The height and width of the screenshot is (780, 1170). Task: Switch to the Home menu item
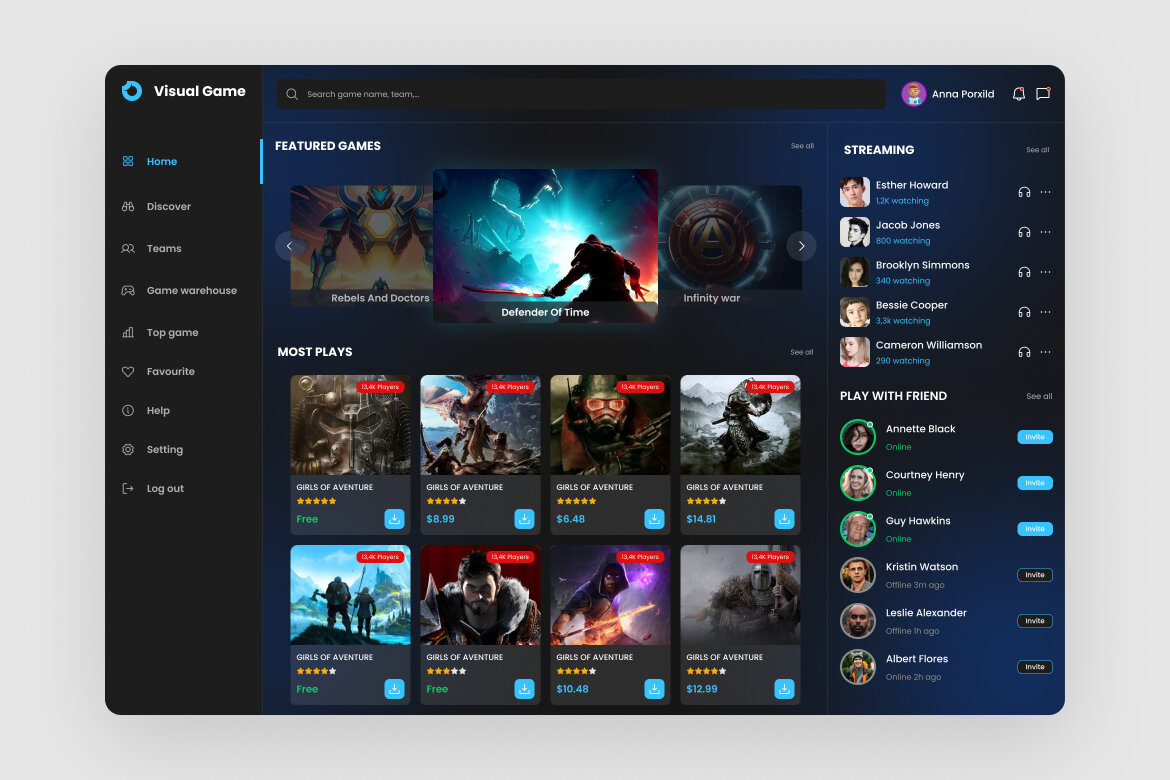pos(161,161)
